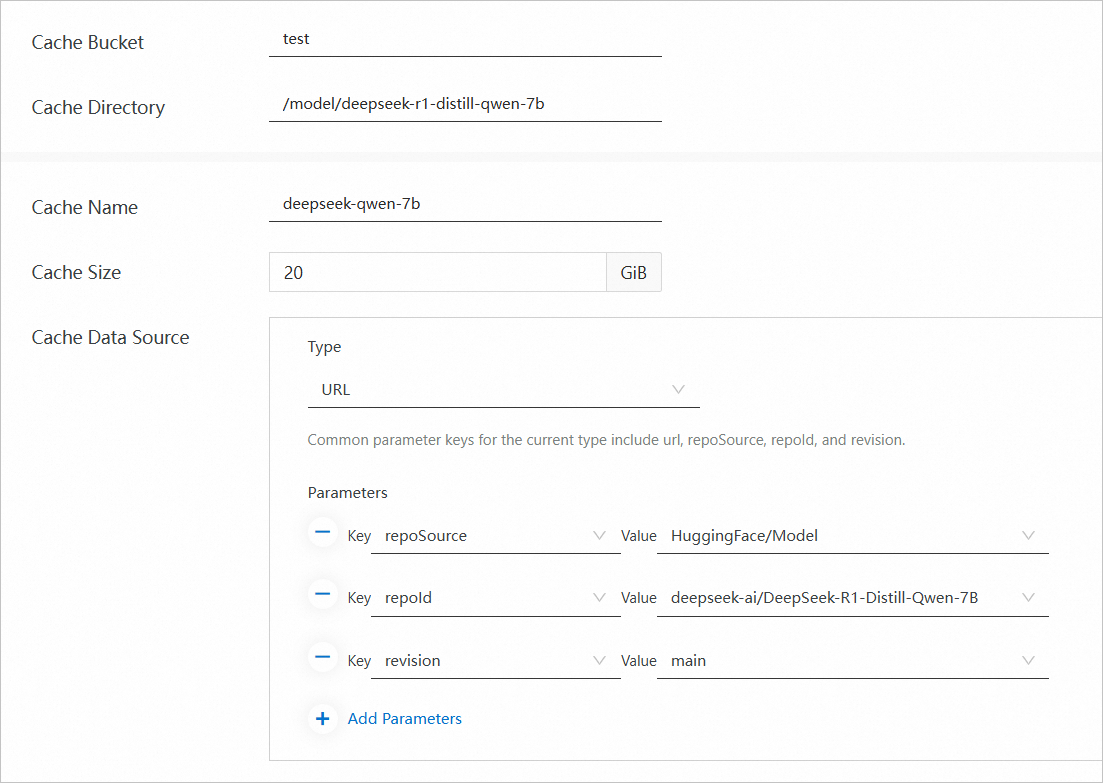
Task: Open the main value dropdown for revision
Action: point(1028,660)
